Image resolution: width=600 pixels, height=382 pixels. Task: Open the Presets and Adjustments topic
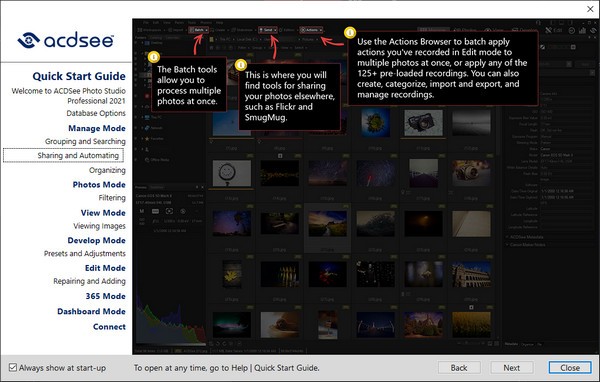coord(85,253)
